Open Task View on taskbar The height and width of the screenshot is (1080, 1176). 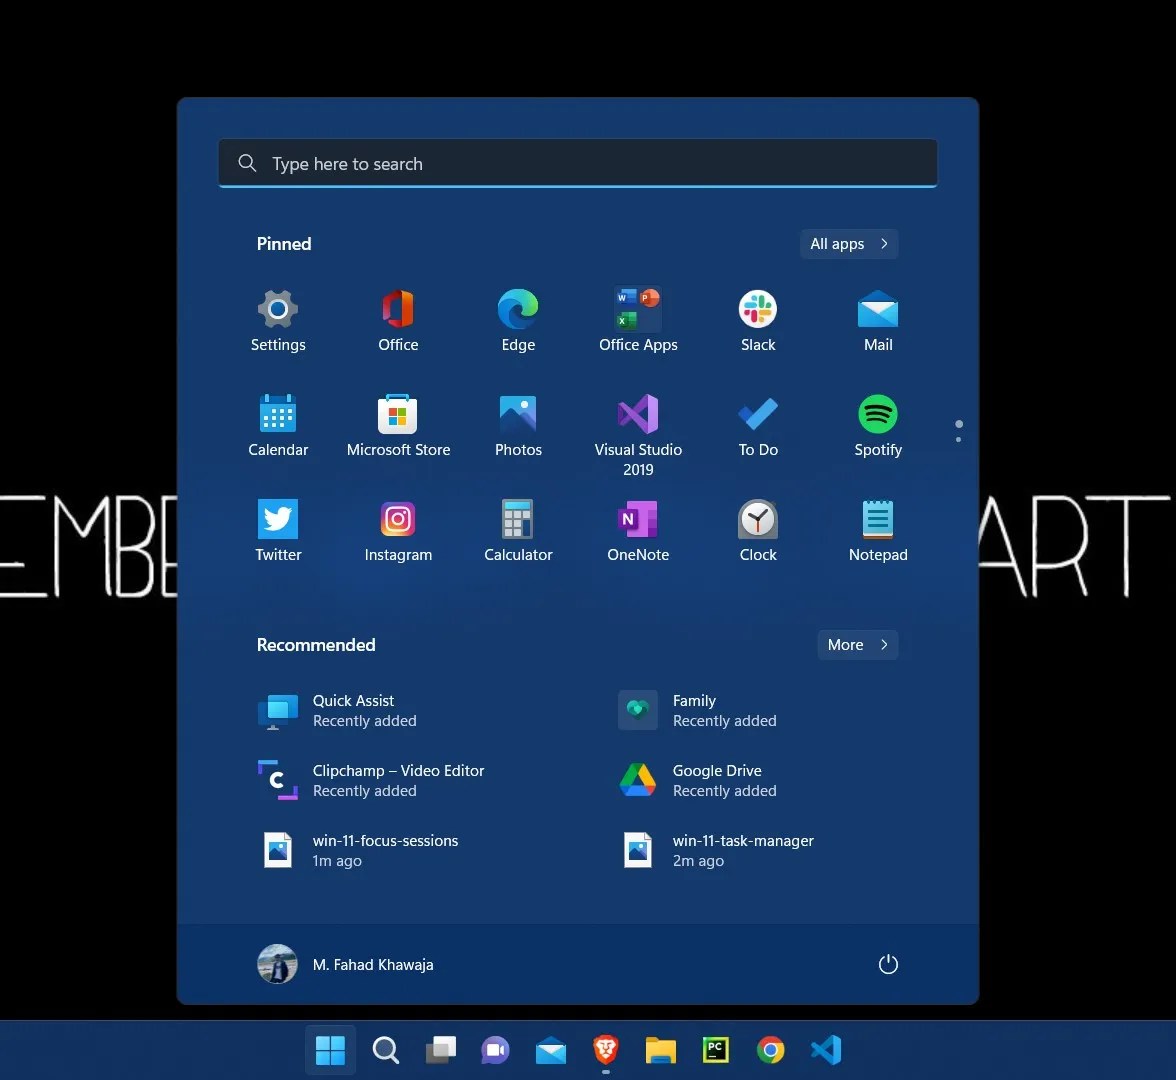(441, 1050)
